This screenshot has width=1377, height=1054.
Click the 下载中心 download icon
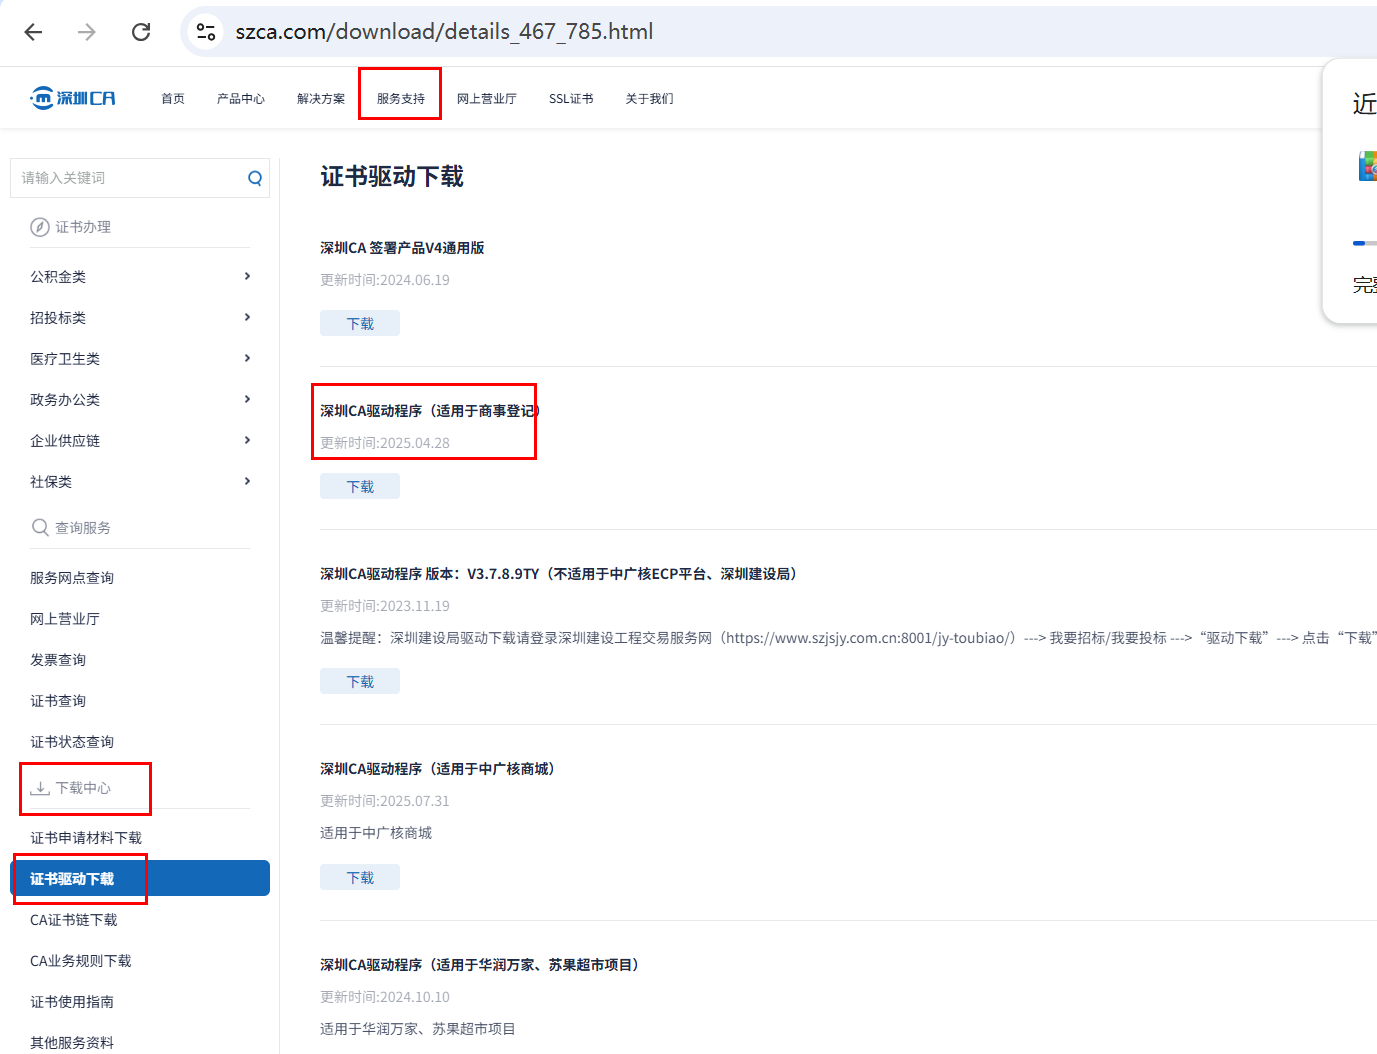(x=40, y=788)
